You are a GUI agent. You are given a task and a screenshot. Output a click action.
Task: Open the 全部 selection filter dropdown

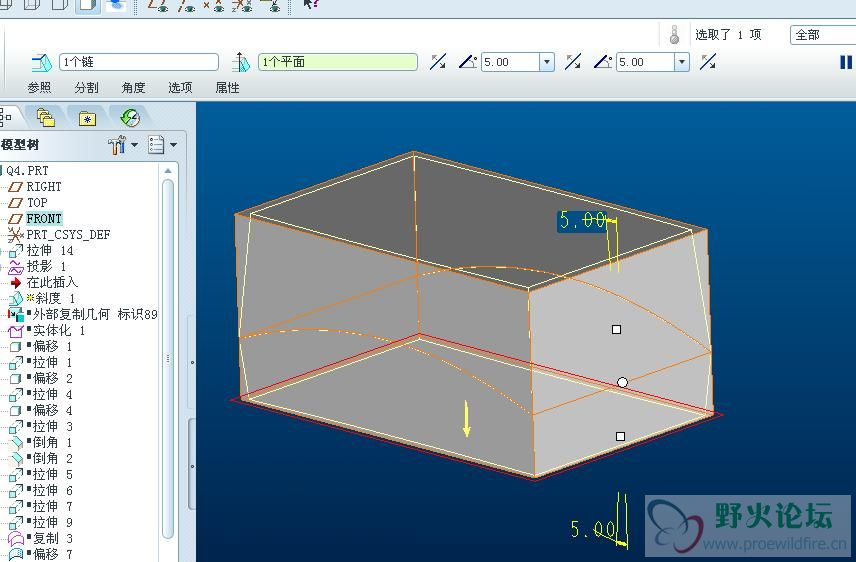(823, 35)
